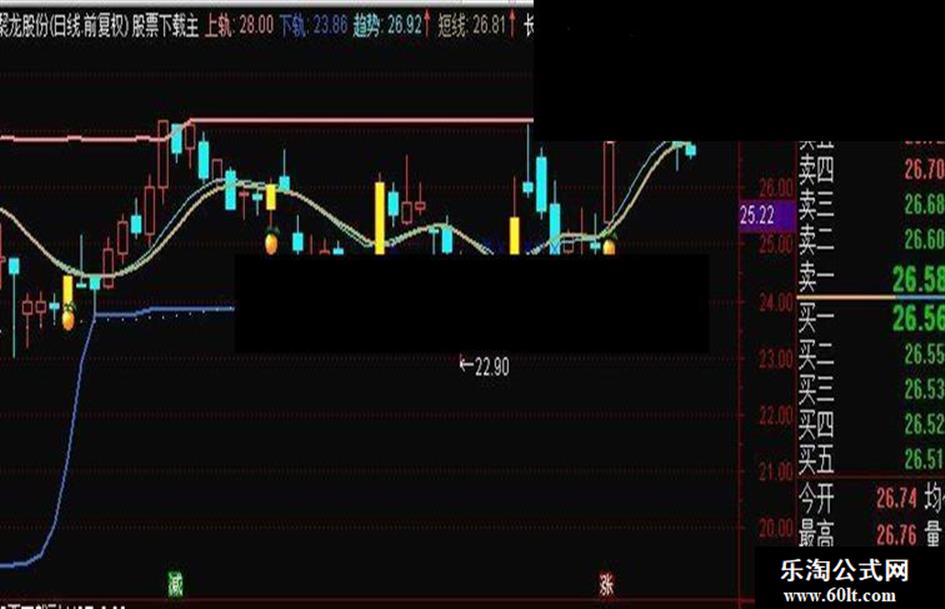This screenshot has height=609, width=945.
Task: Select the 买四 26.52 order row
Action: [871, 424]
